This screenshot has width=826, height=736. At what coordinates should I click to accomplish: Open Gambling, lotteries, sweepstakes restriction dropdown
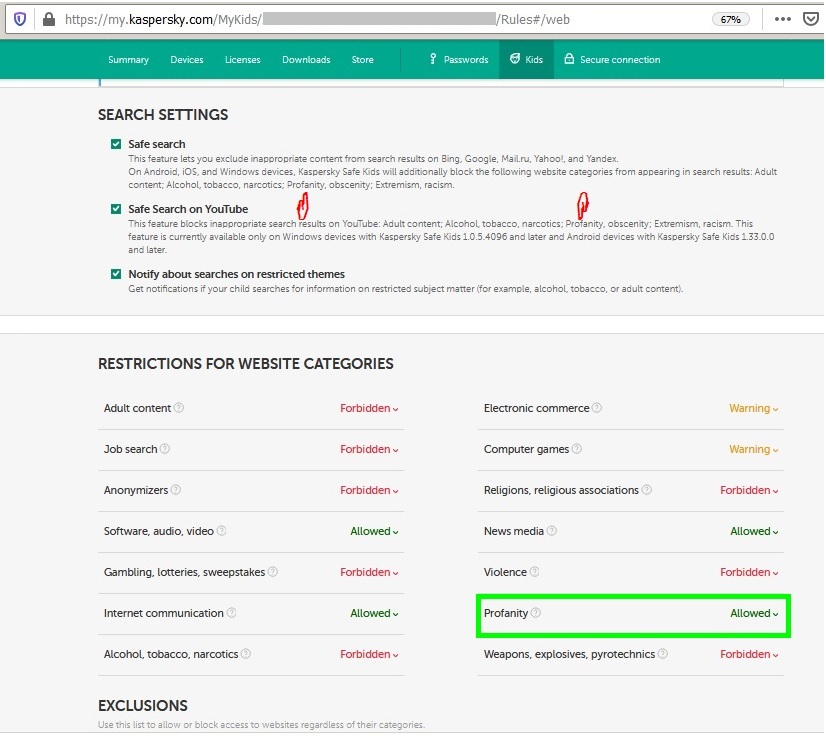[369, 572]
